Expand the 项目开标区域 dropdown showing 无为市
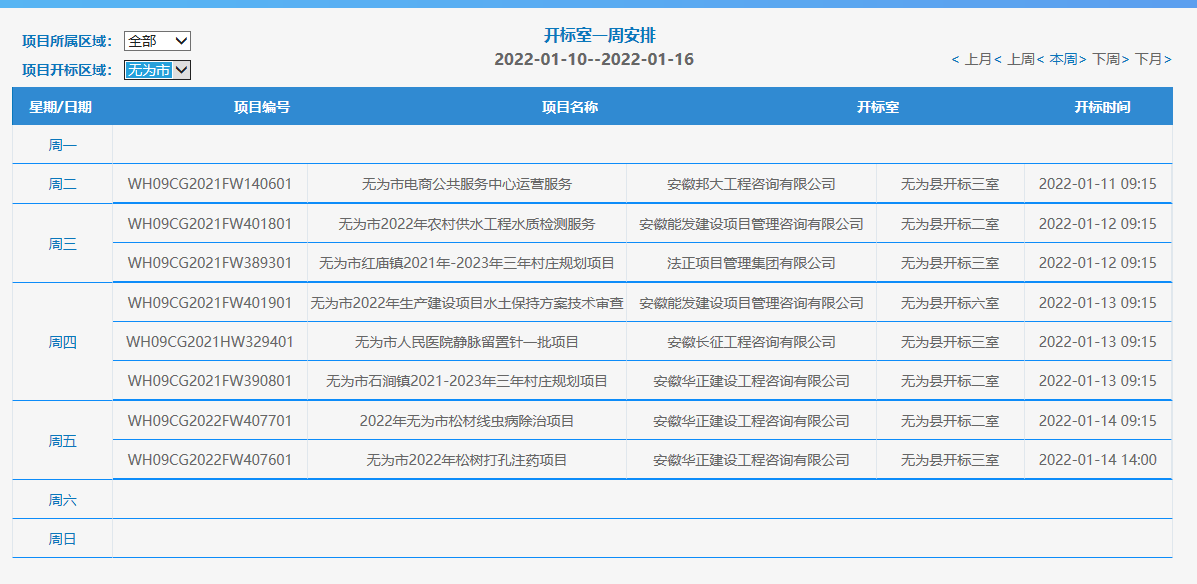 click(157, 70)
